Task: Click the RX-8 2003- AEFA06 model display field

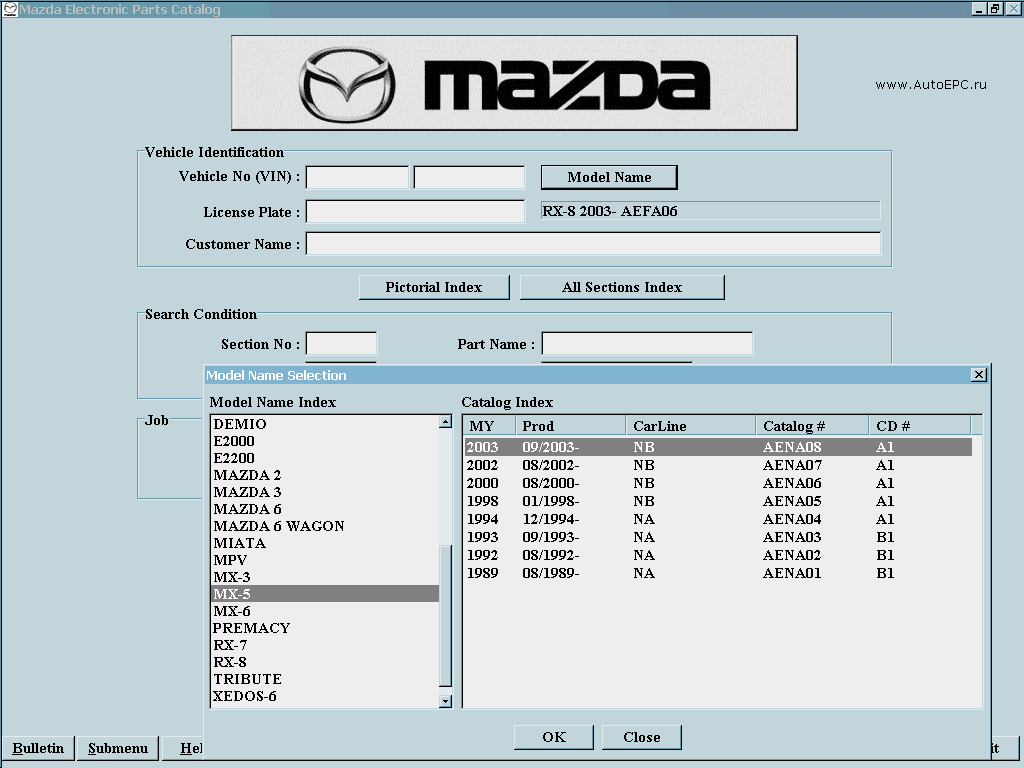Action: (711, 211)
